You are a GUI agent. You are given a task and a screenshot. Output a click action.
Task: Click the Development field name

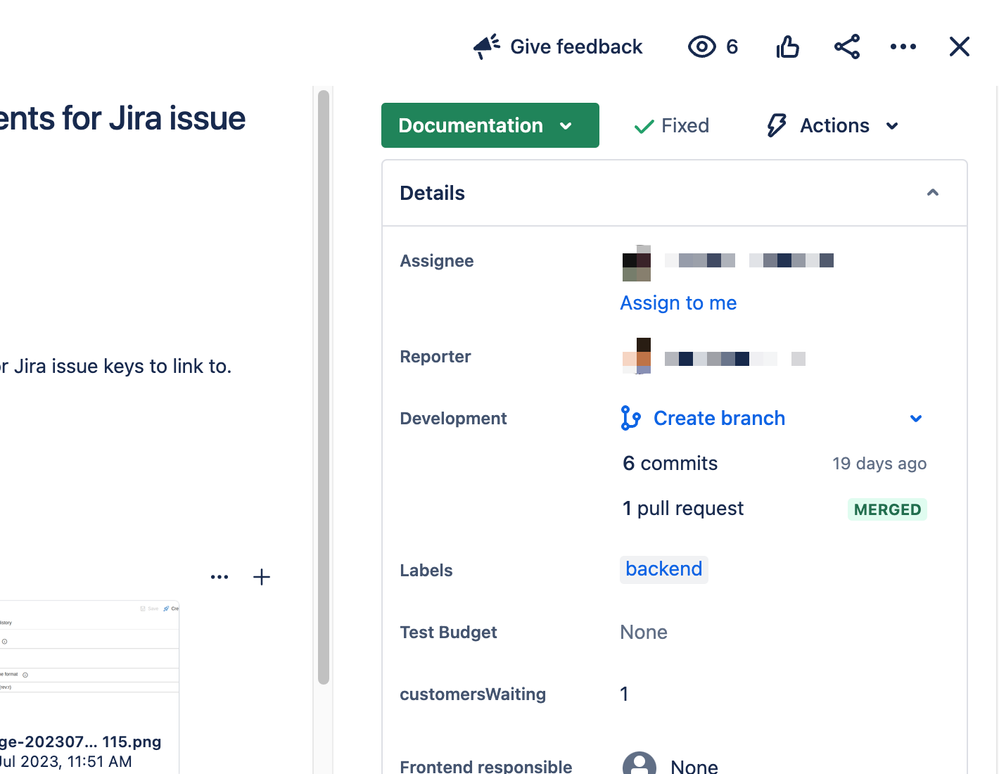tap(453, 419)
